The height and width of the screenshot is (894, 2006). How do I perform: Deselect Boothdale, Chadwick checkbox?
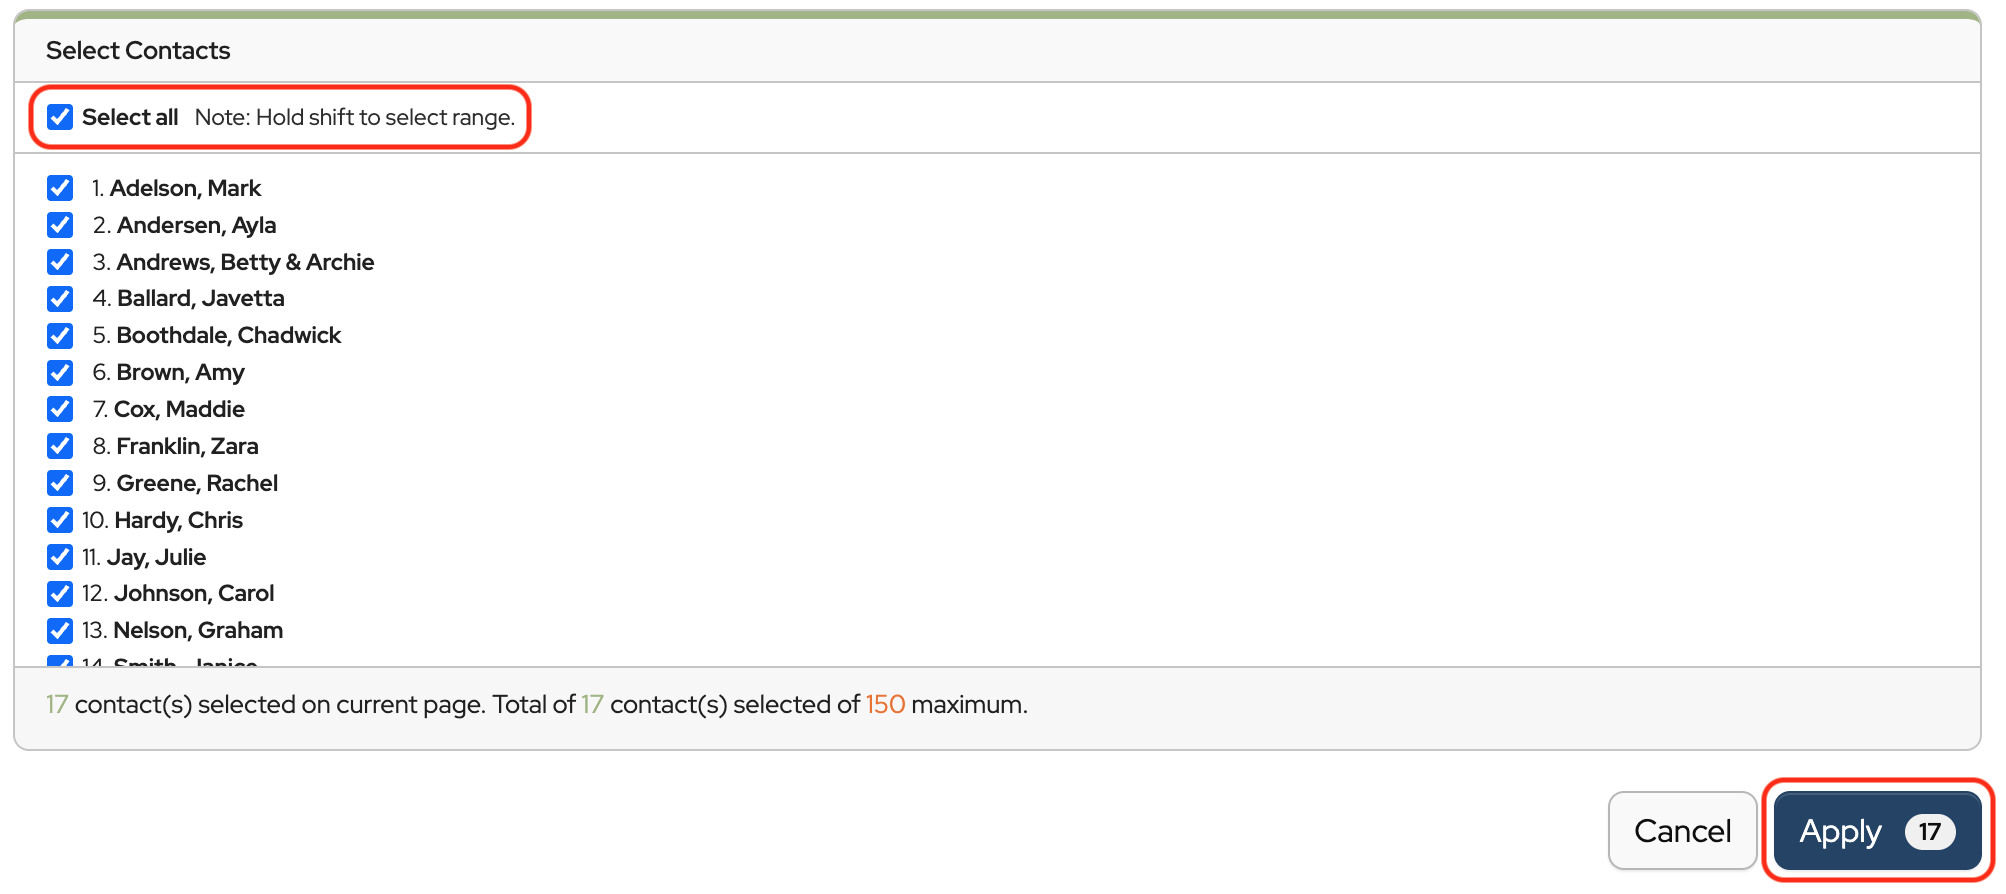point(60,336)
